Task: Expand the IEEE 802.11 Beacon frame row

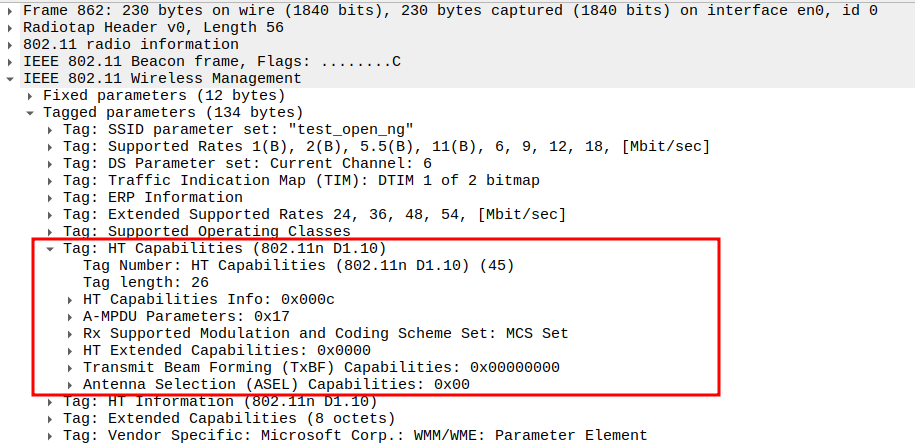Action: [x=10, y=61]
